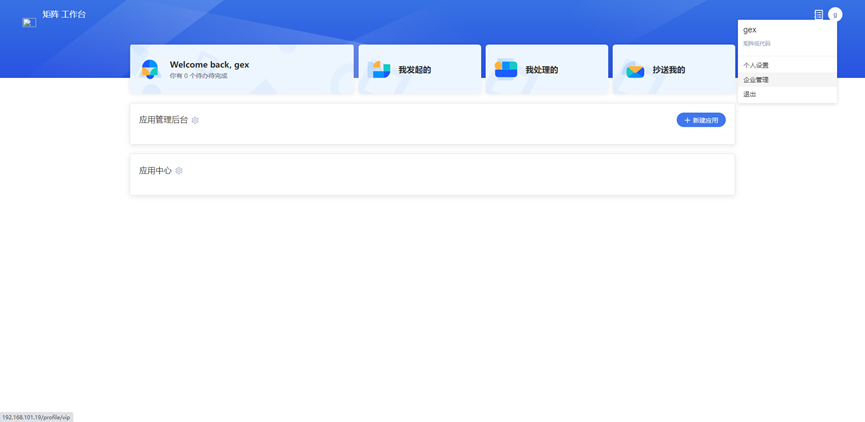This screenshot has width=865, height=422.
Task: Click the 'Welcome back, gex' heading
Action: pyautogui.click(x=210, y=65)
